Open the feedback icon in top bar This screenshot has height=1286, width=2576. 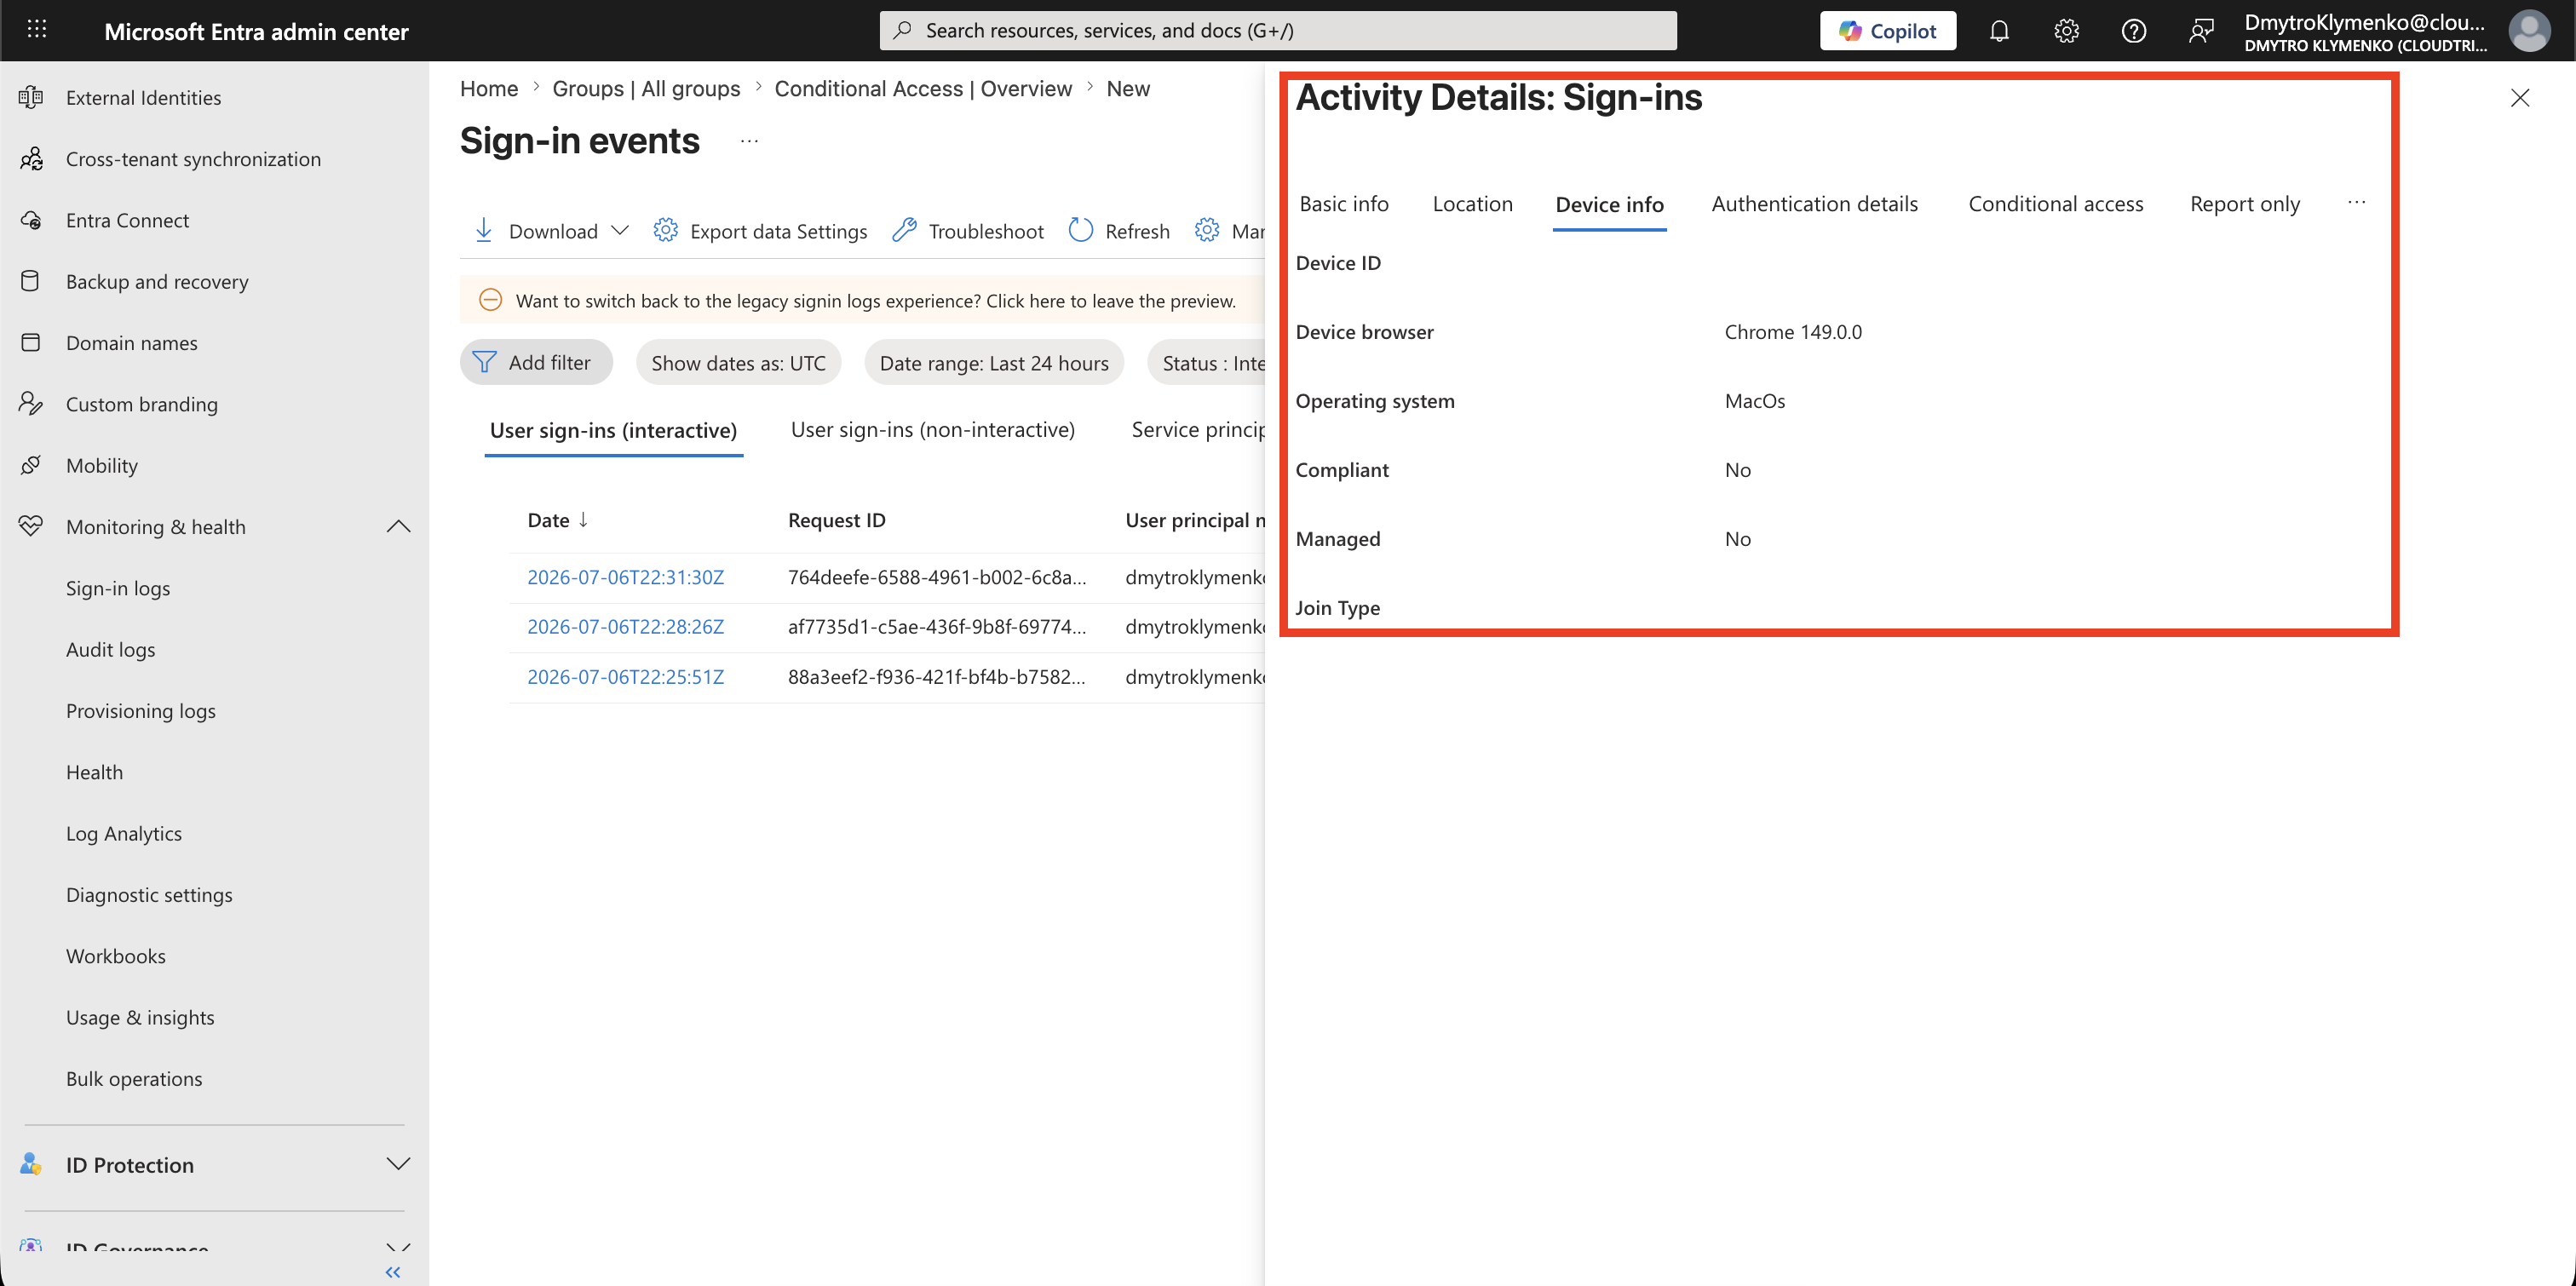coord(2200,31)
